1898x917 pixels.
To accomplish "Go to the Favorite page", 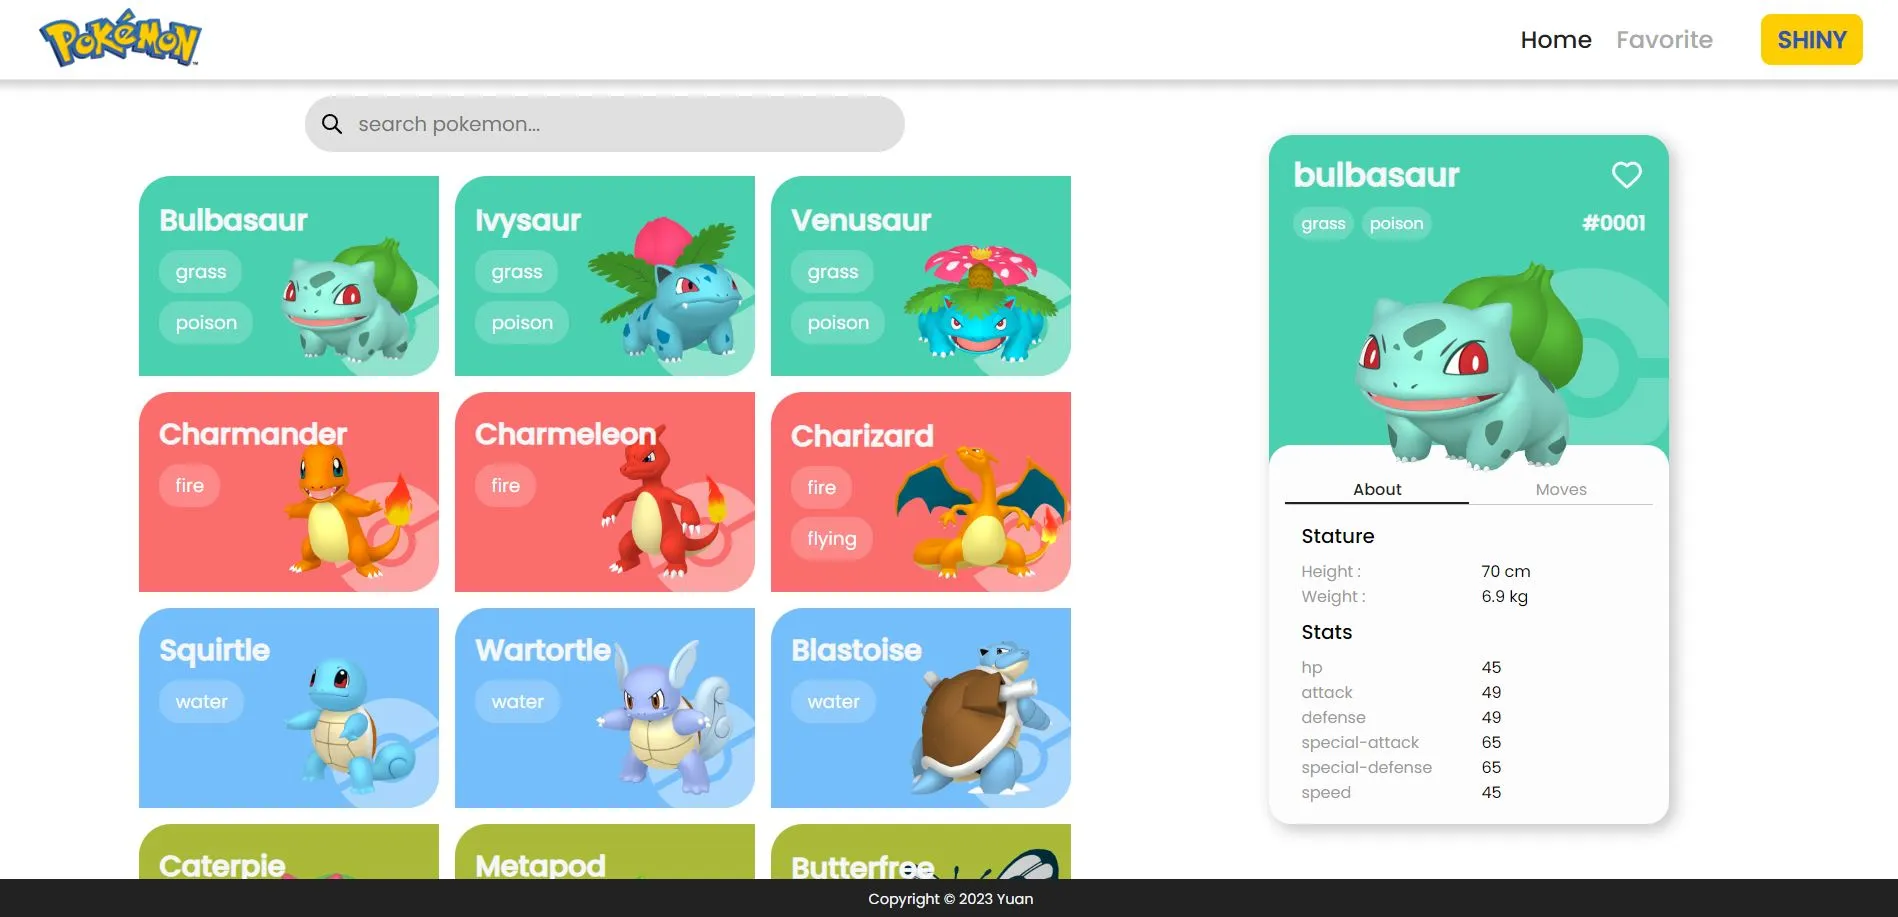I will pos(1664,40).
